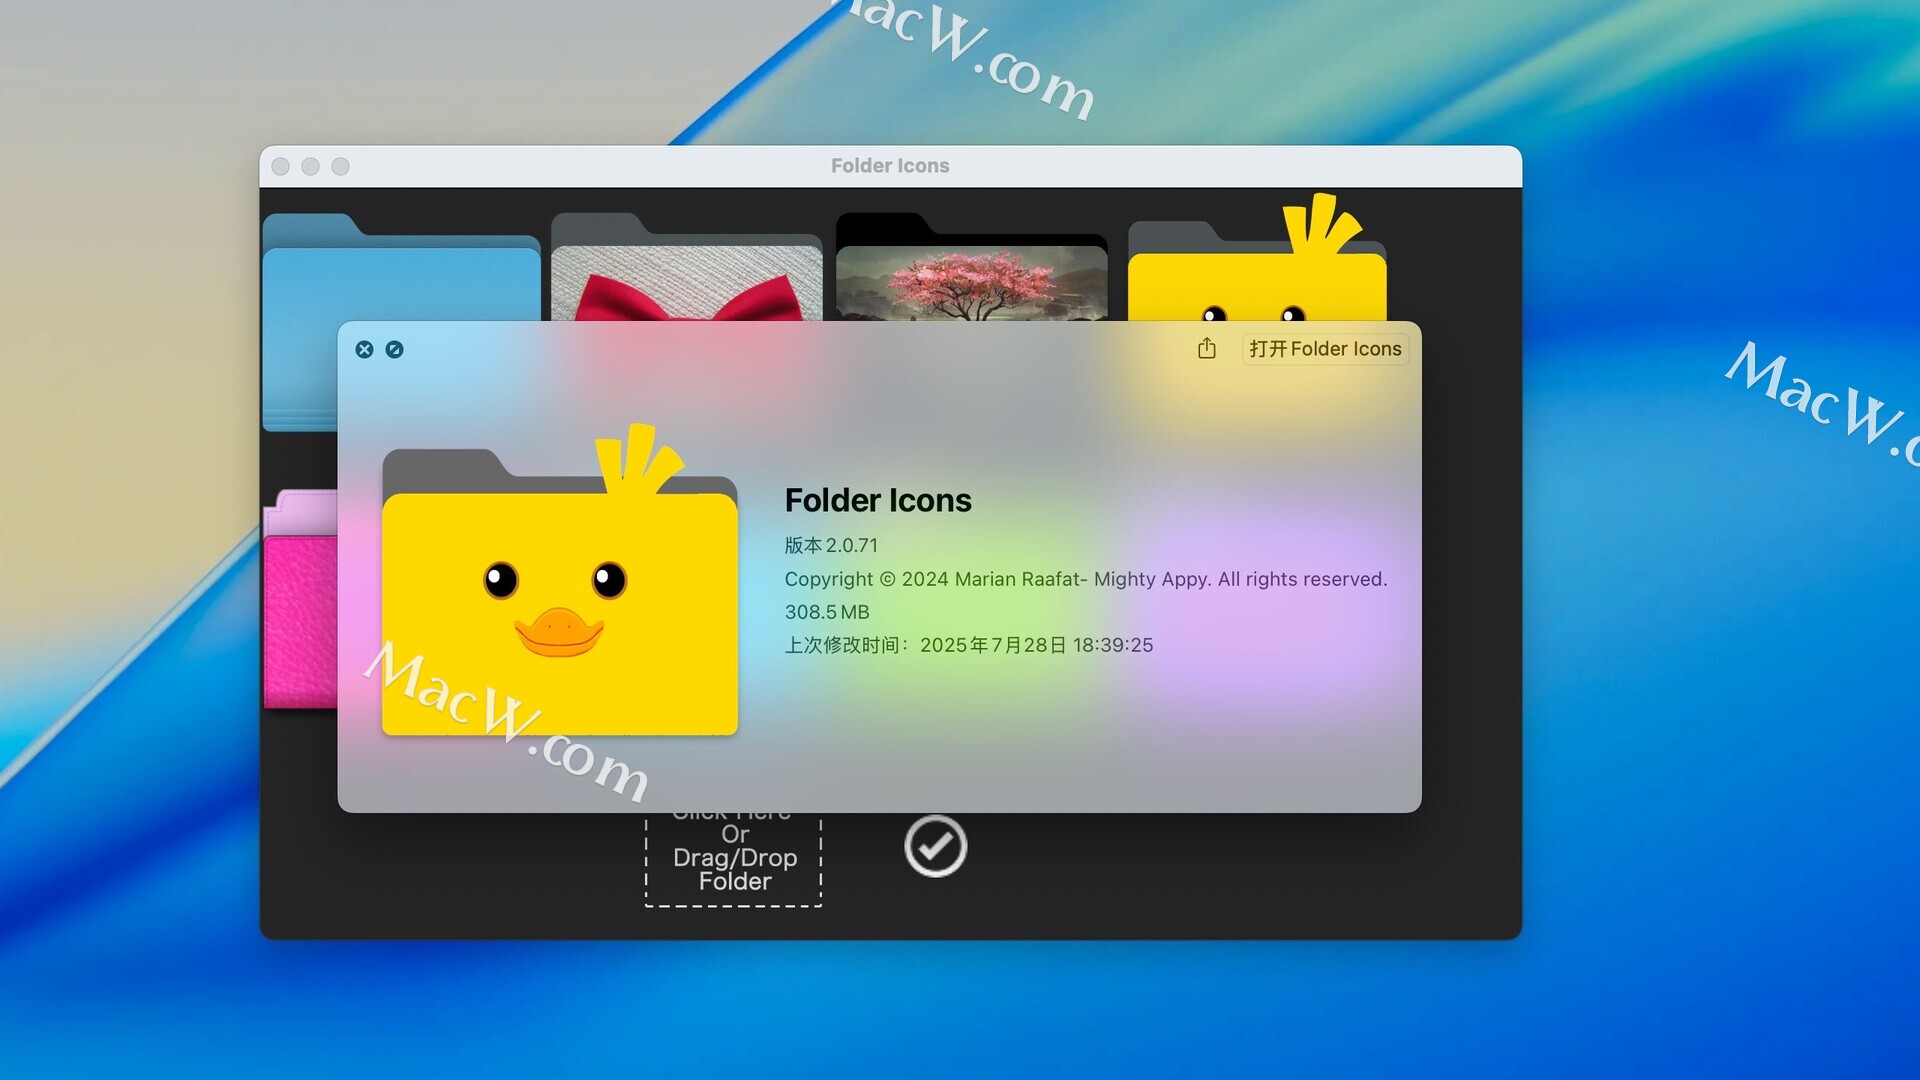Click the 上次修改时间 modified date line

pyautogui.click(x=969, y=645)
